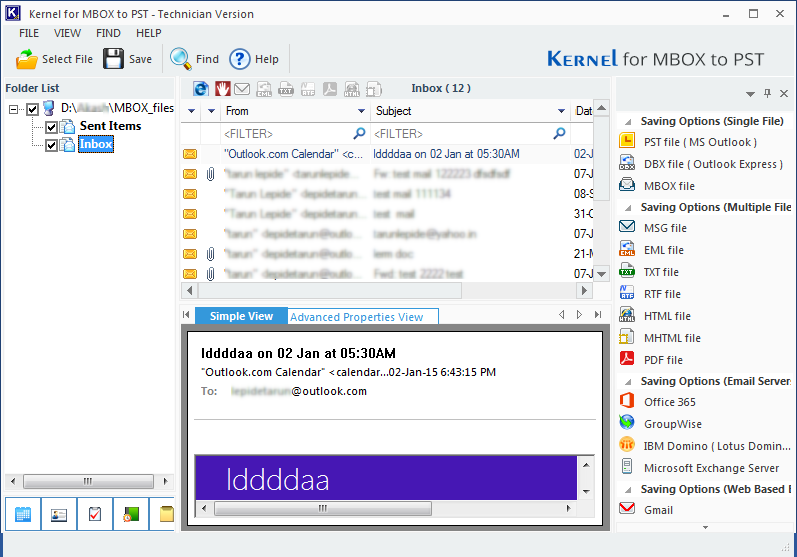Choose PST file (MS Outlook) saving option
This screenshot has width=797, height=557.
[x=700, y=142]
